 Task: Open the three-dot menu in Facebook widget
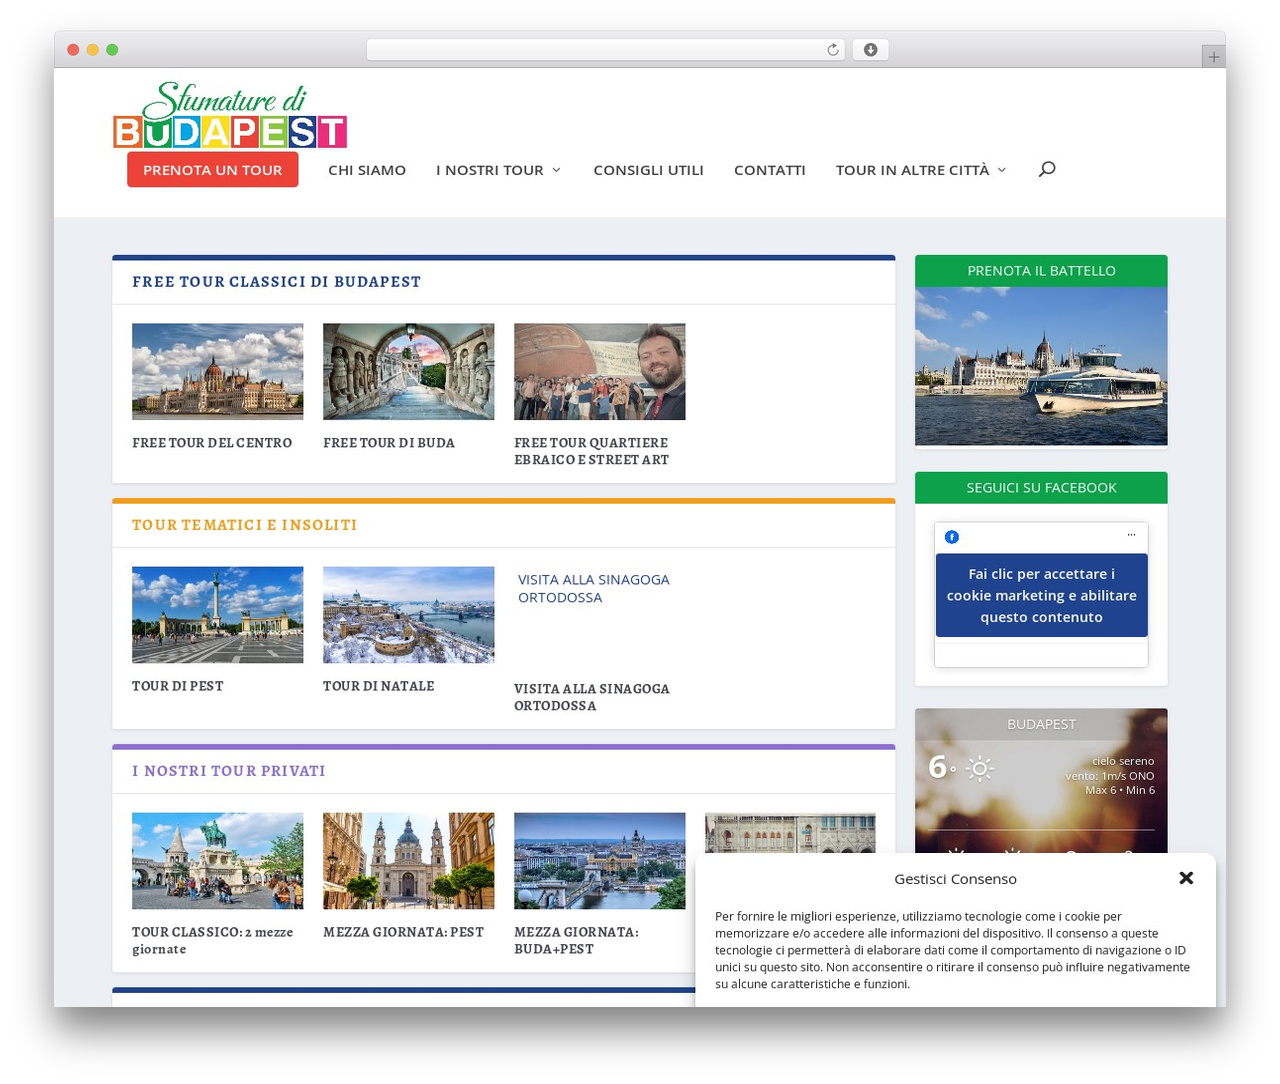pyautogui.click(x=1131, y=534)
